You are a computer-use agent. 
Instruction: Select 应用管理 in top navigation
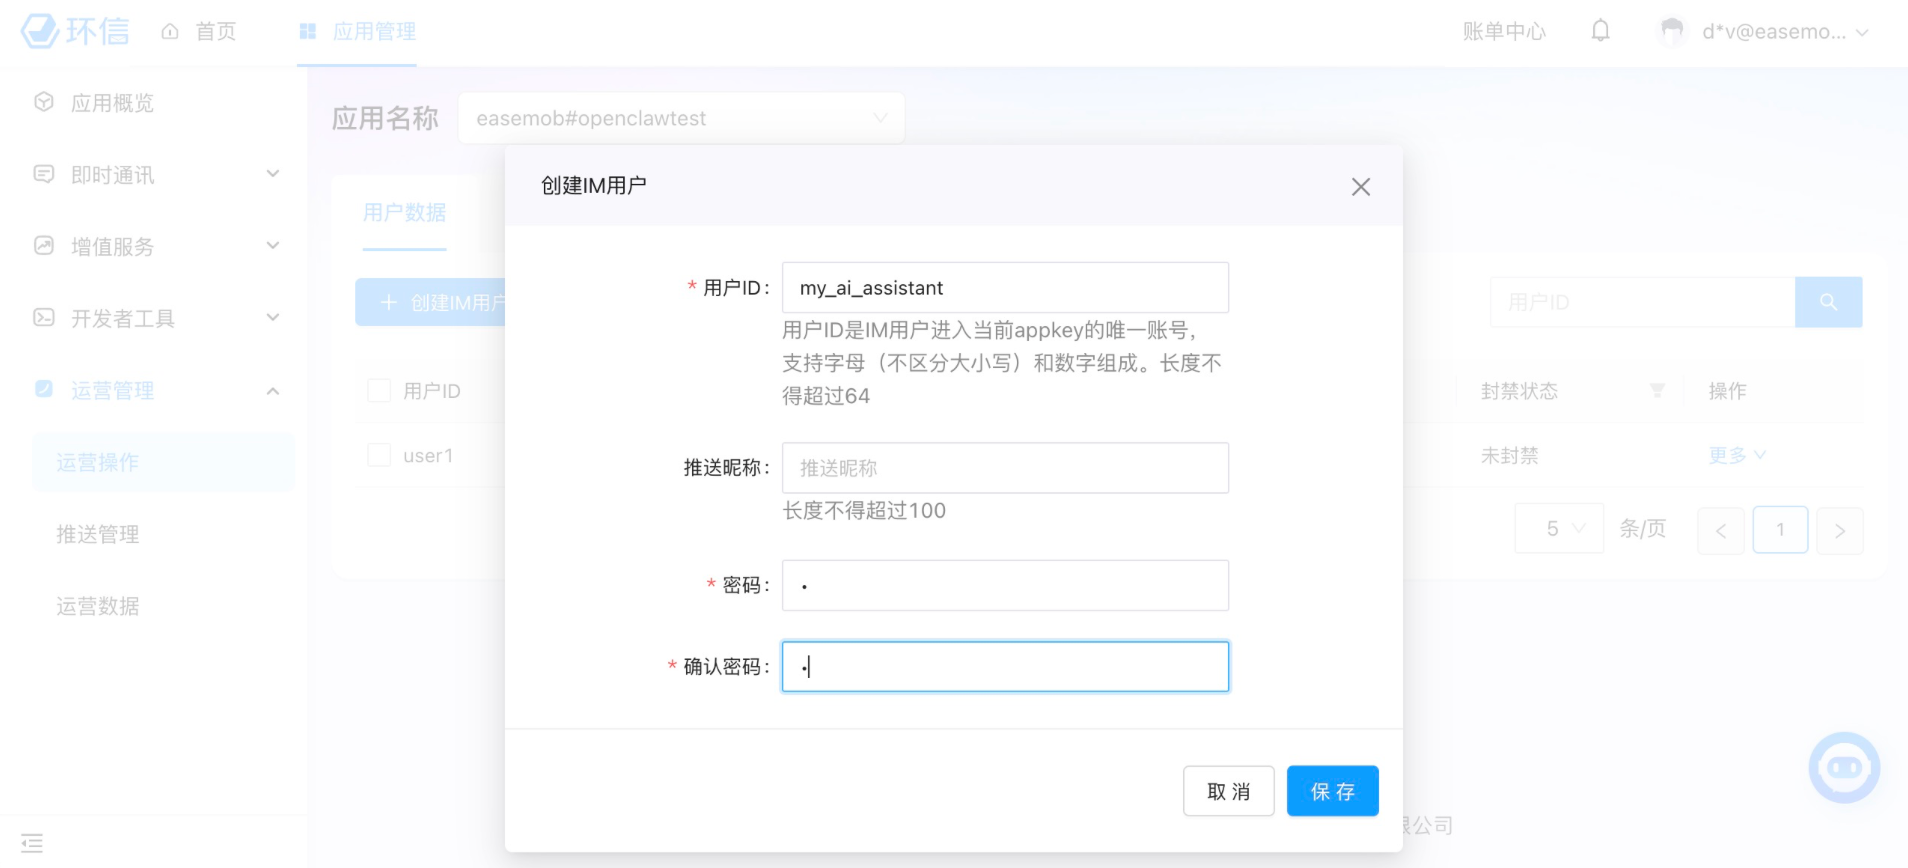point(374,31)
